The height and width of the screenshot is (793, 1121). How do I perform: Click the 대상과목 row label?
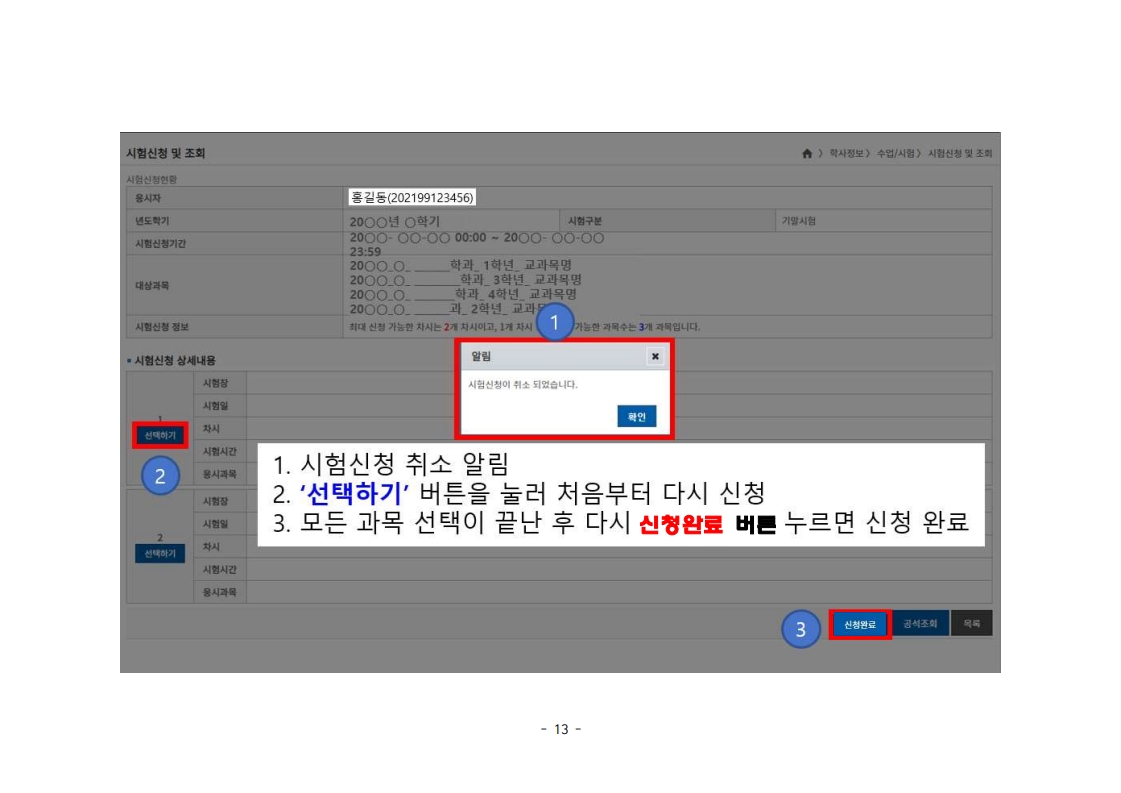click(152, 285)
